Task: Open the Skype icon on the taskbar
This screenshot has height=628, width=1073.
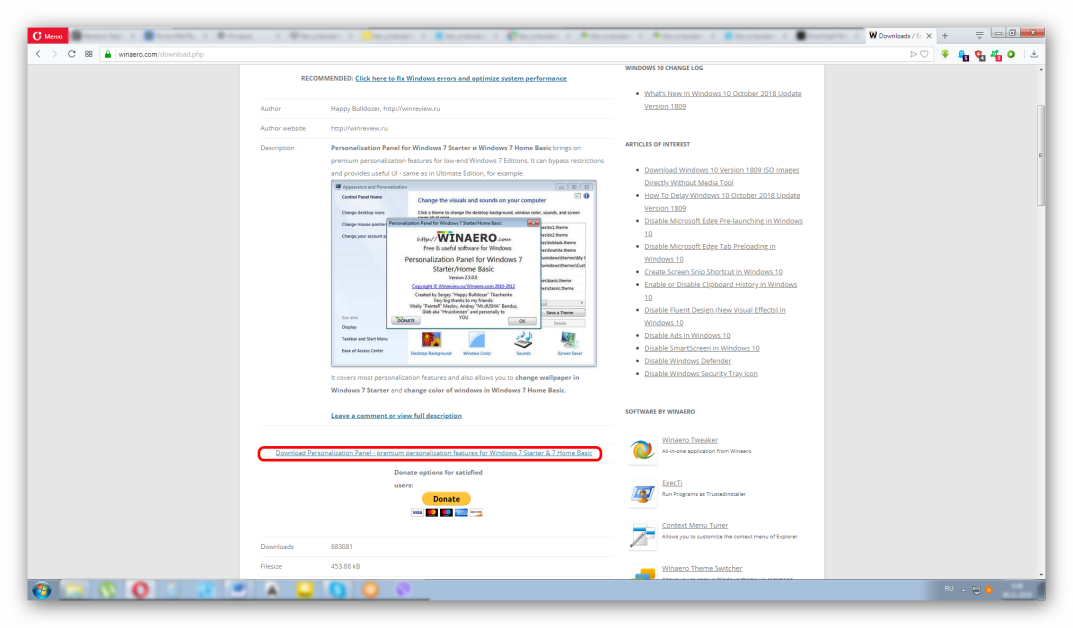Action: point(337,590)
